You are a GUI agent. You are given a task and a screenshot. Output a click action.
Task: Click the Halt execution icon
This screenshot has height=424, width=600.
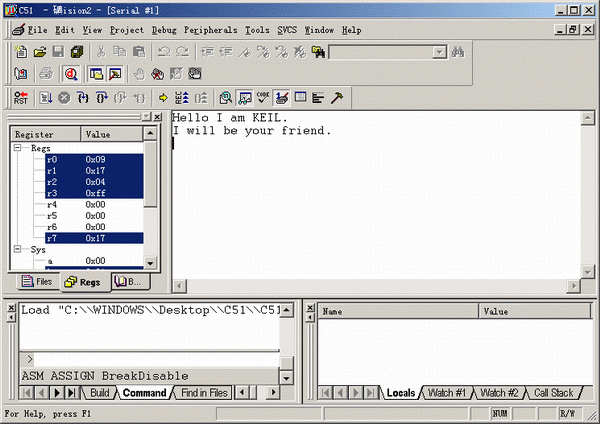(64, 98)
